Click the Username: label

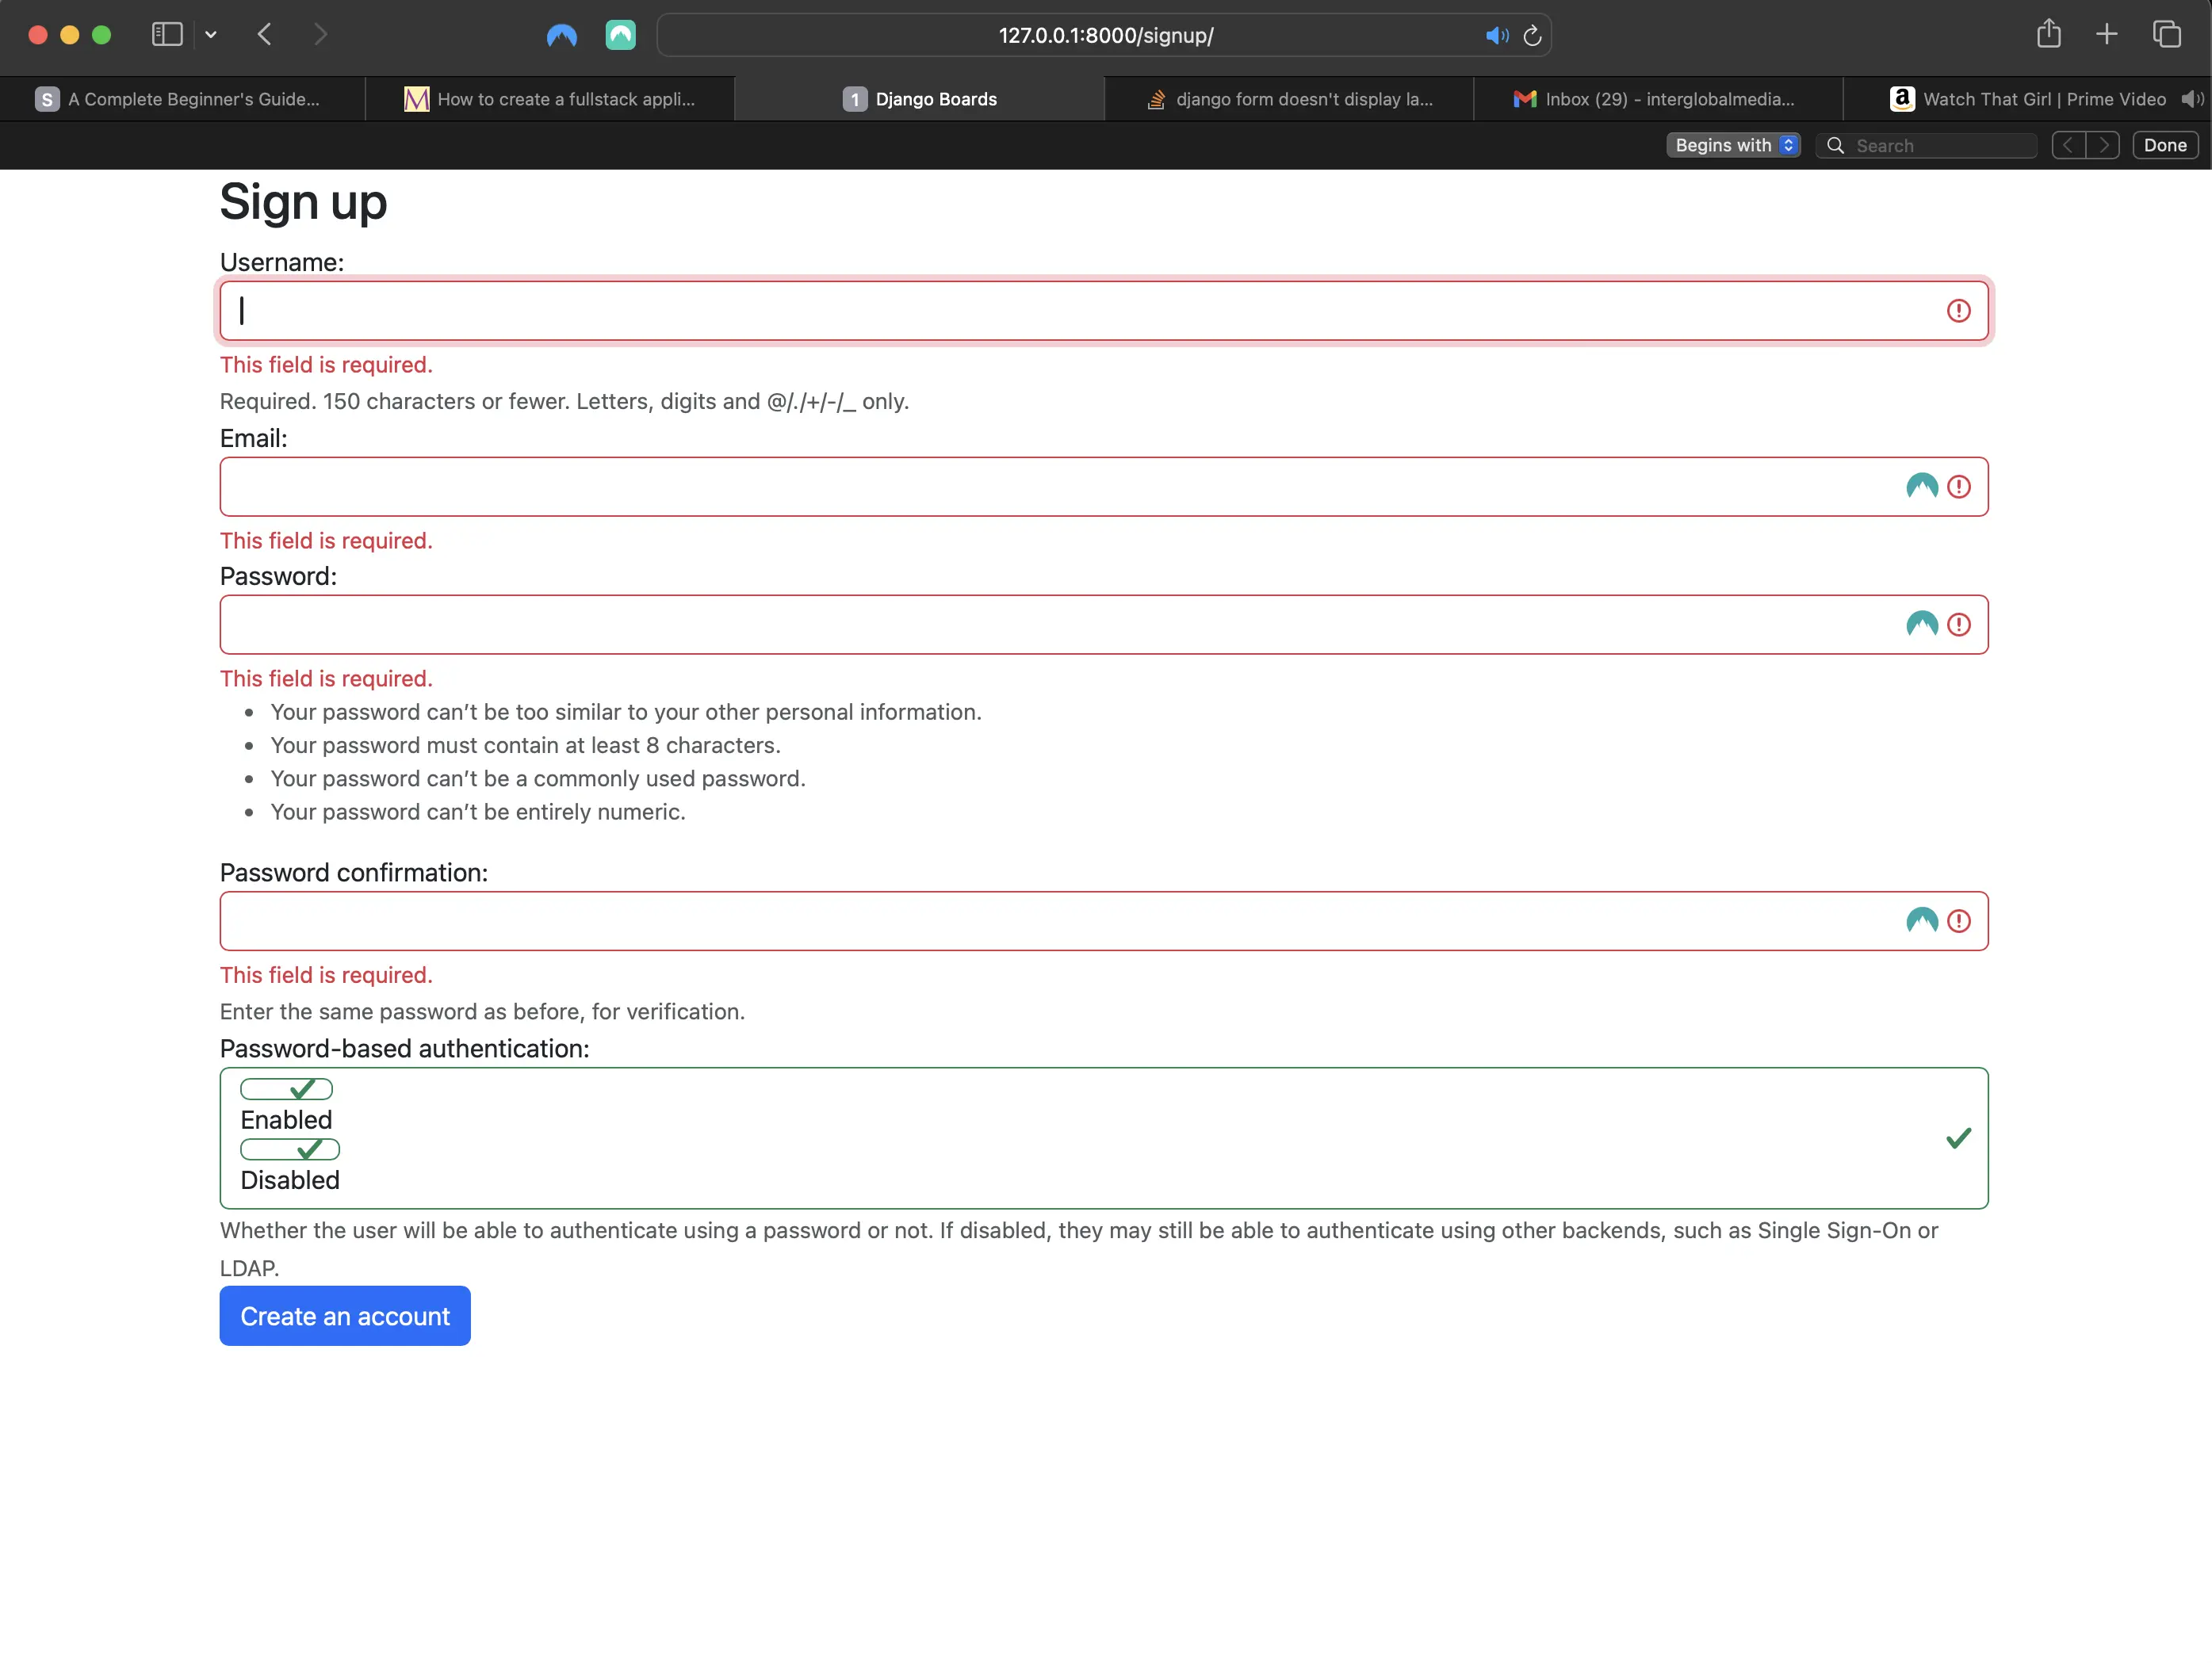tap(282, 262)
